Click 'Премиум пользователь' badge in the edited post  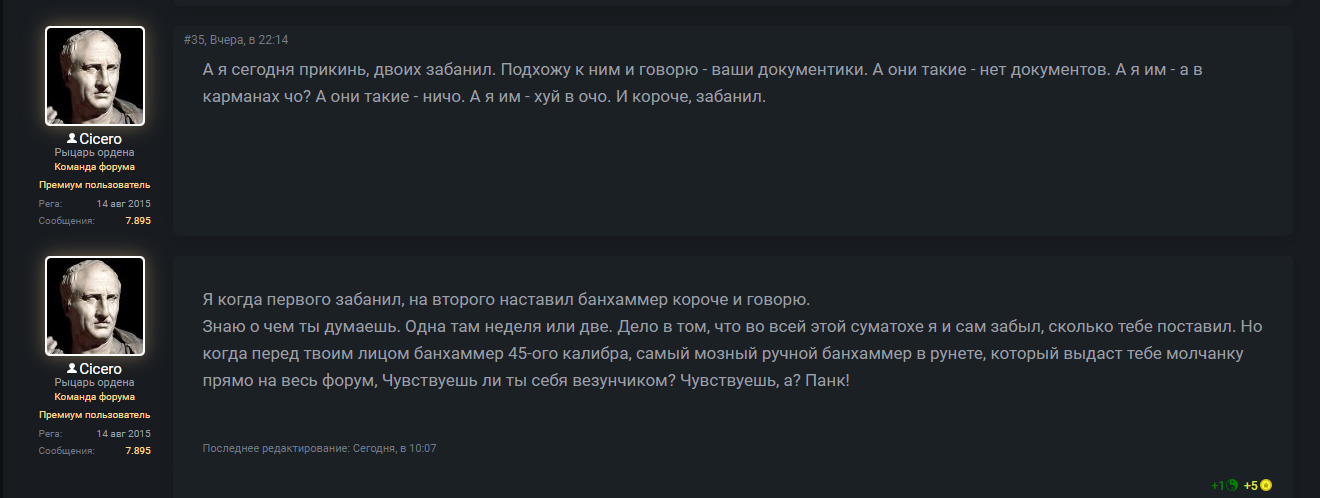(x=95, y=414)
